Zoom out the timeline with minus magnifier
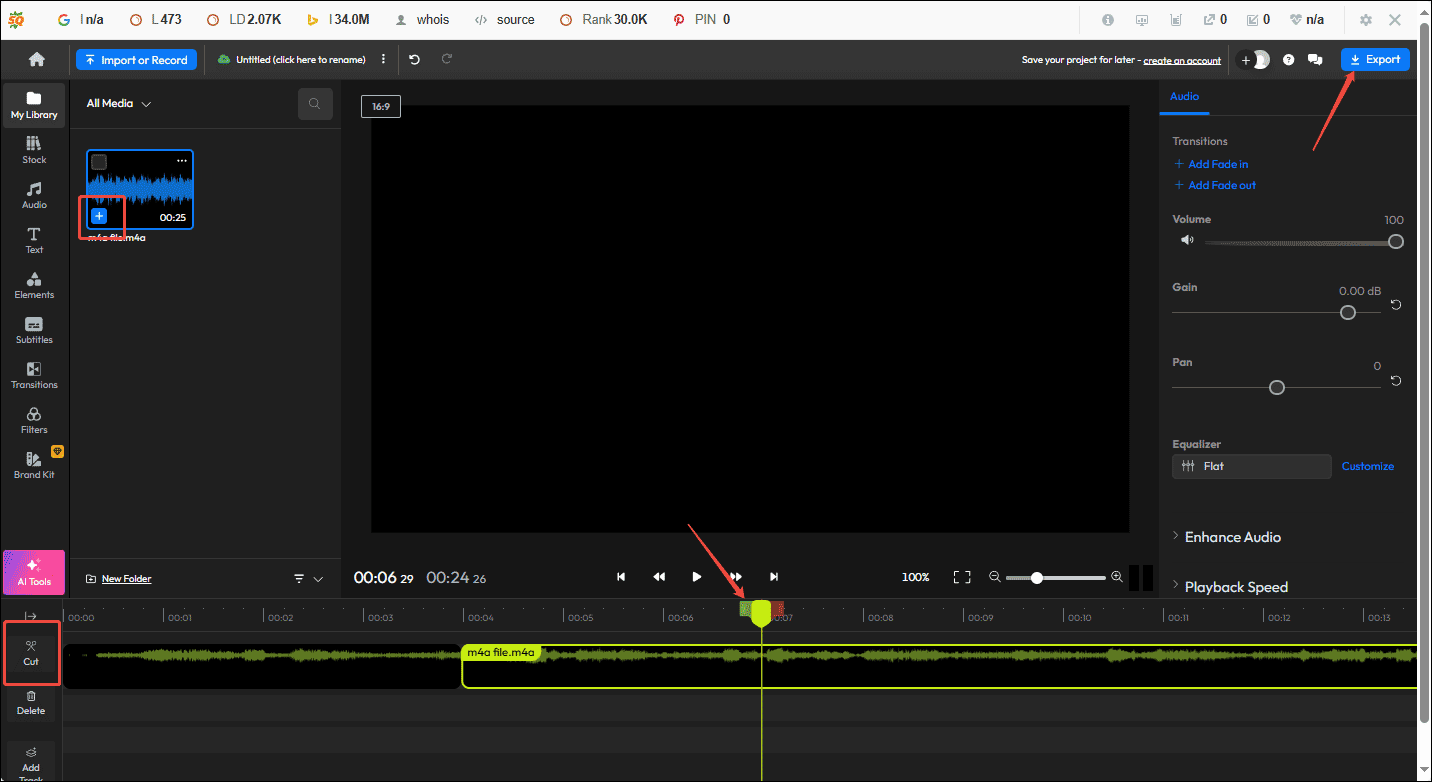 [x=995, y=577]
